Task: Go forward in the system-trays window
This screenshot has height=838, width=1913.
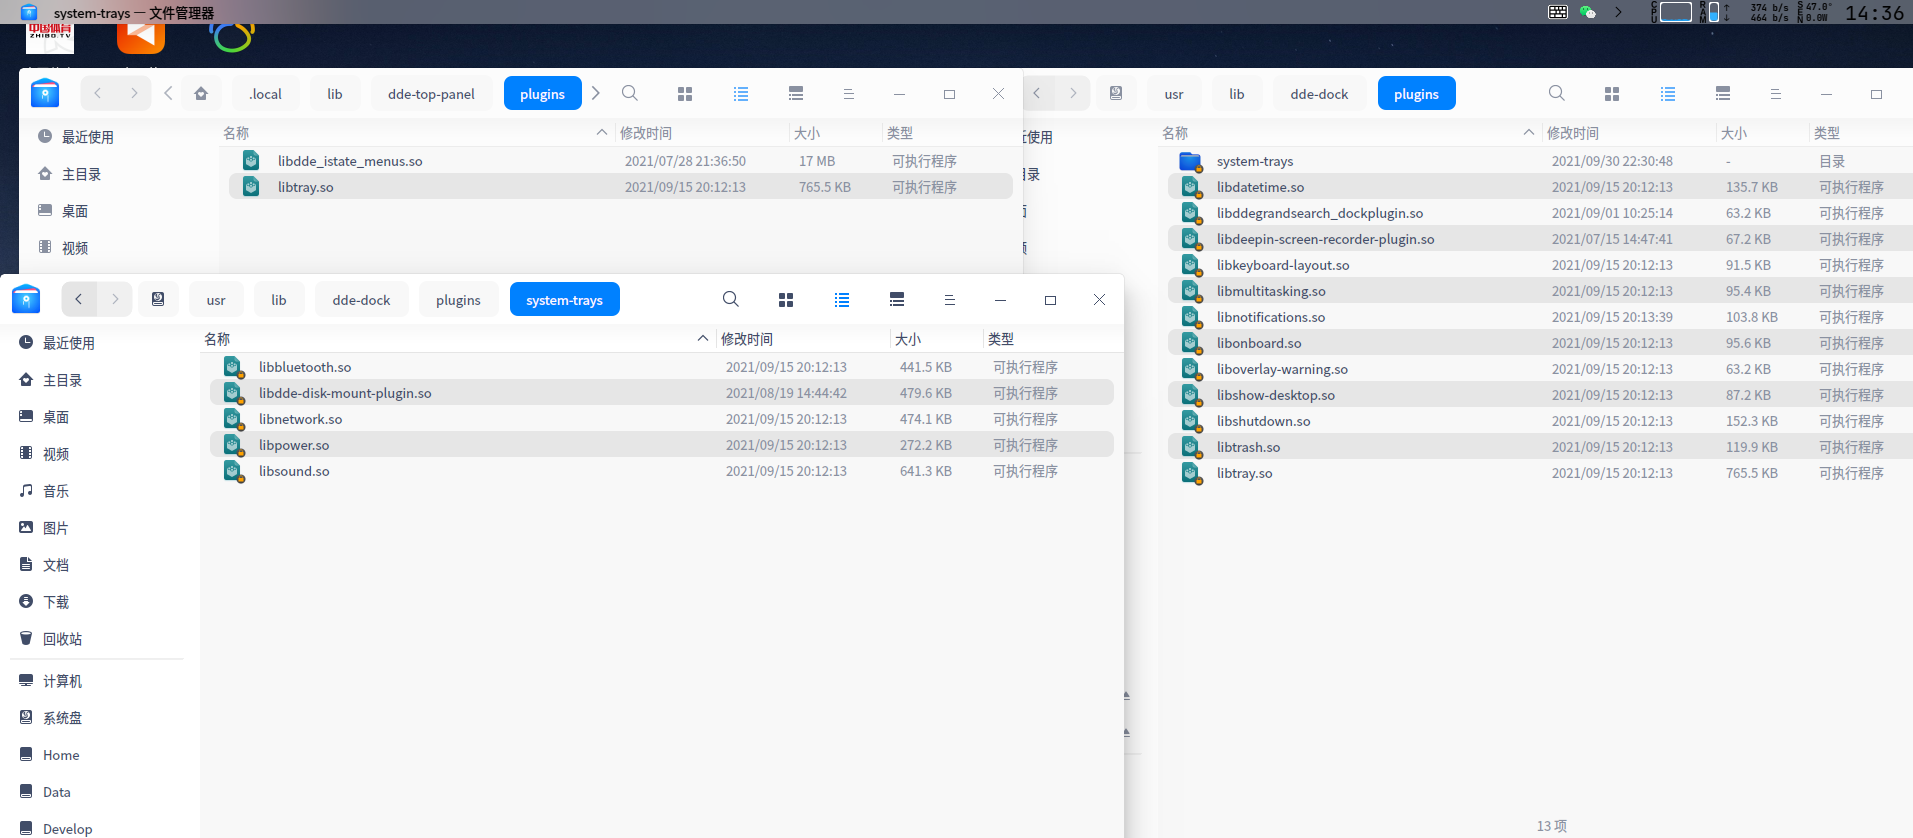Action: click(x=115, y=299)
